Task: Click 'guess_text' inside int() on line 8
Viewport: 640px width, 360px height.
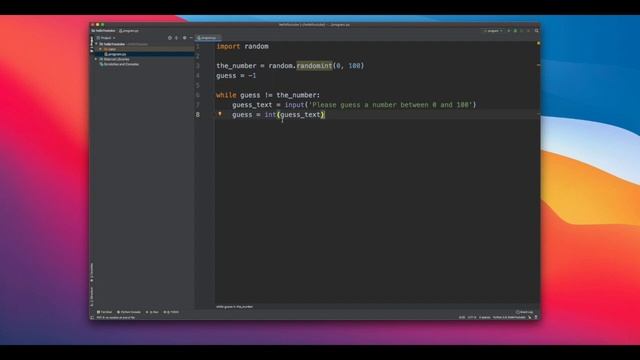Action: 301,115
